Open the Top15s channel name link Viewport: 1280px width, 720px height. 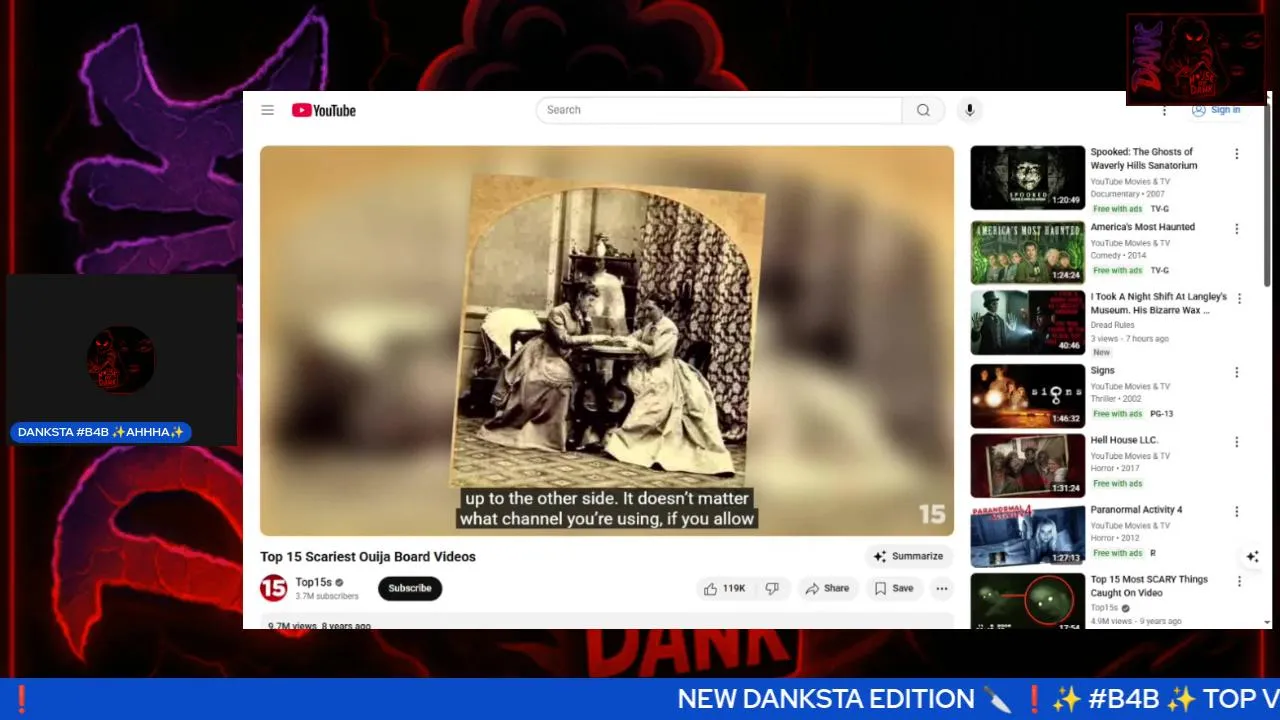tap(313, 582)
